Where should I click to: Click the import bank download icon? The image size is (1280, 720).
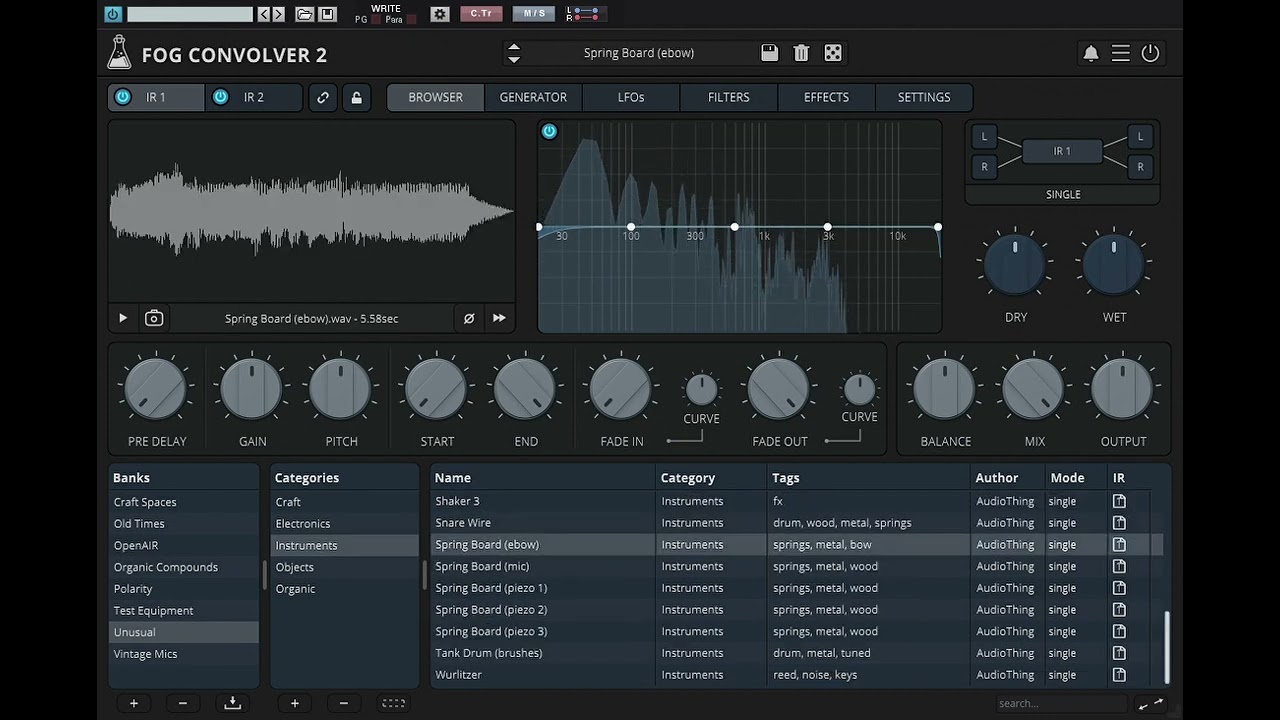click(232, 703)
